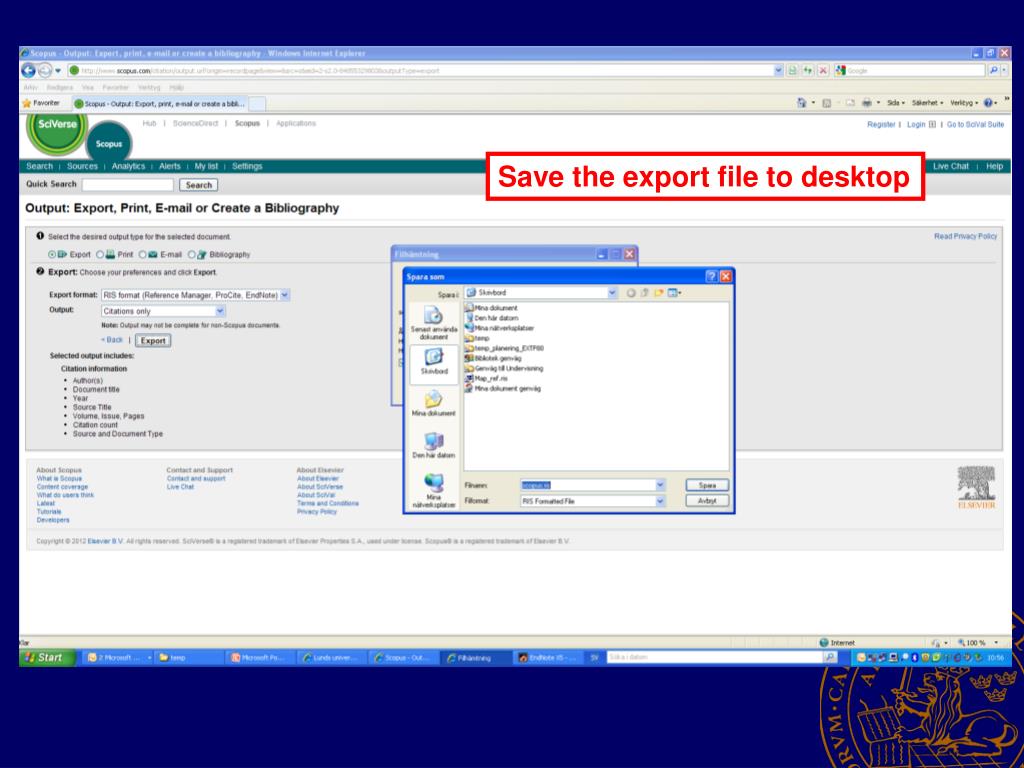The width and height of the screenshot is (1024, 768).
Task: Expand the Filnamn dropdown arrow
Action: pos(660,485)
